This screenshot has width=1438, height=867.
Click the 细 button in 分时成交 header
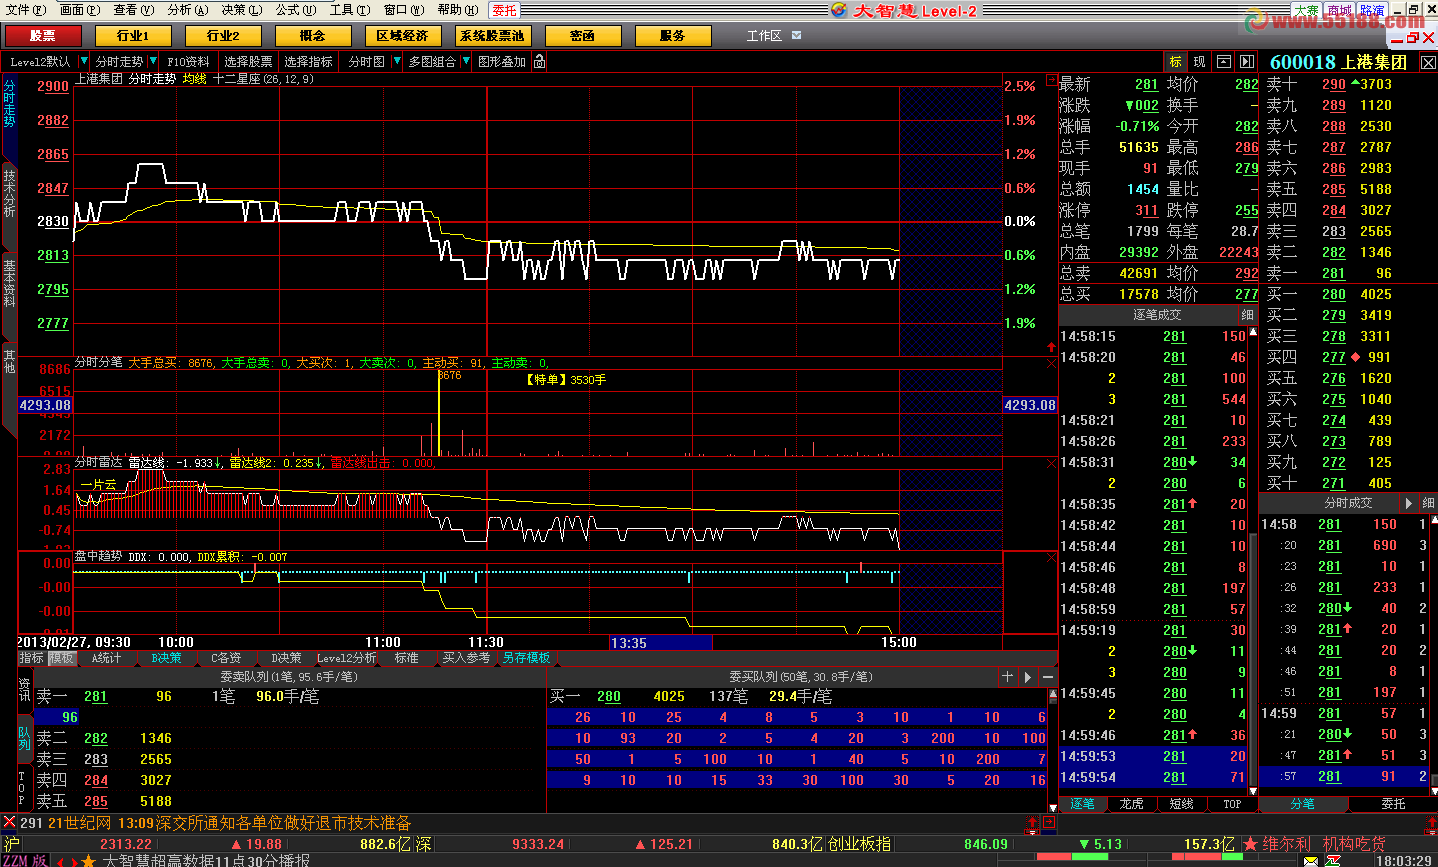click(x=1428, y=503)
